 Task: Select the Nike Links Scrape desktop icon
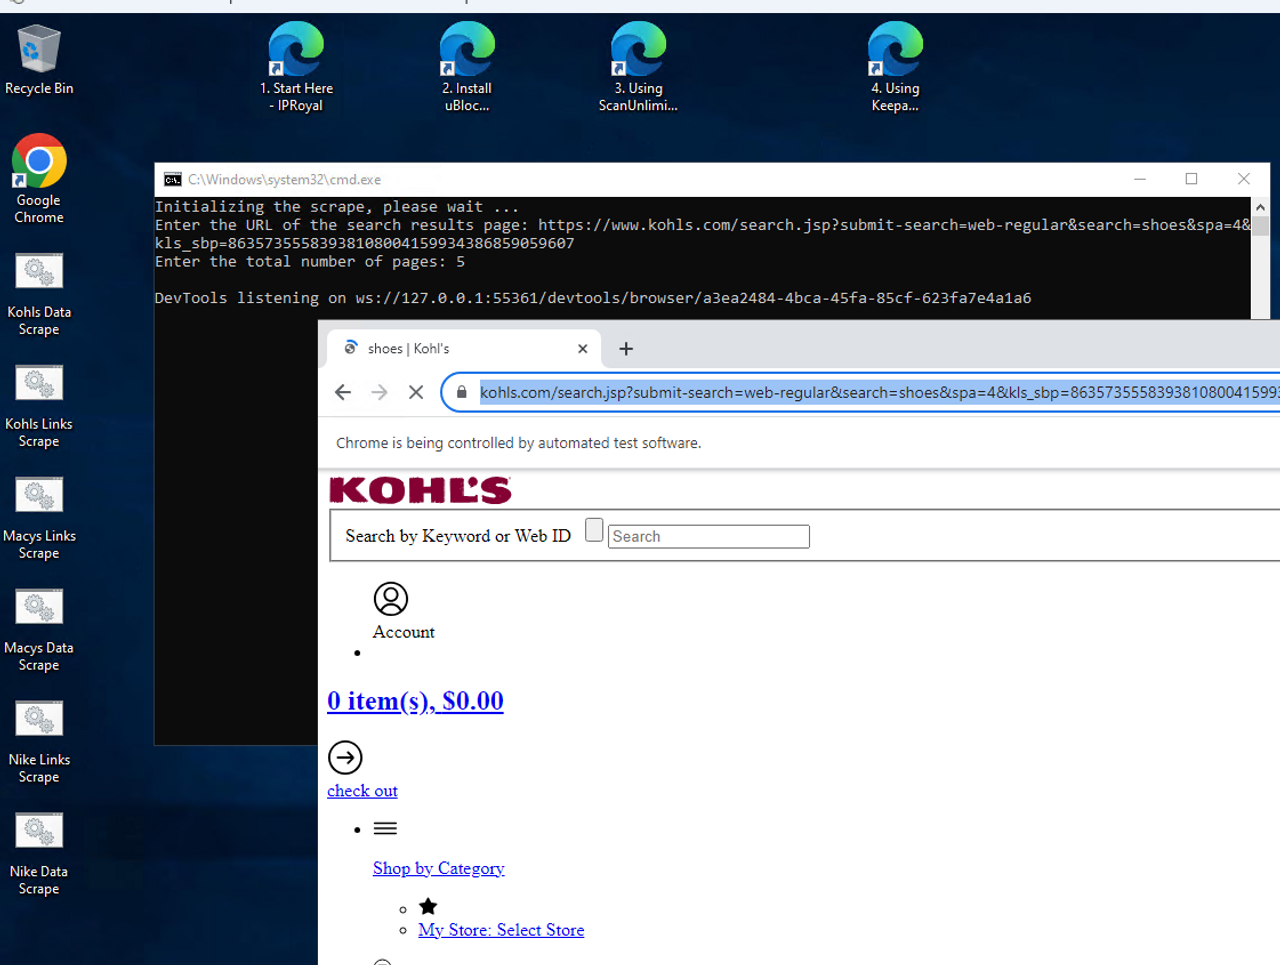(x=39, y=742)
